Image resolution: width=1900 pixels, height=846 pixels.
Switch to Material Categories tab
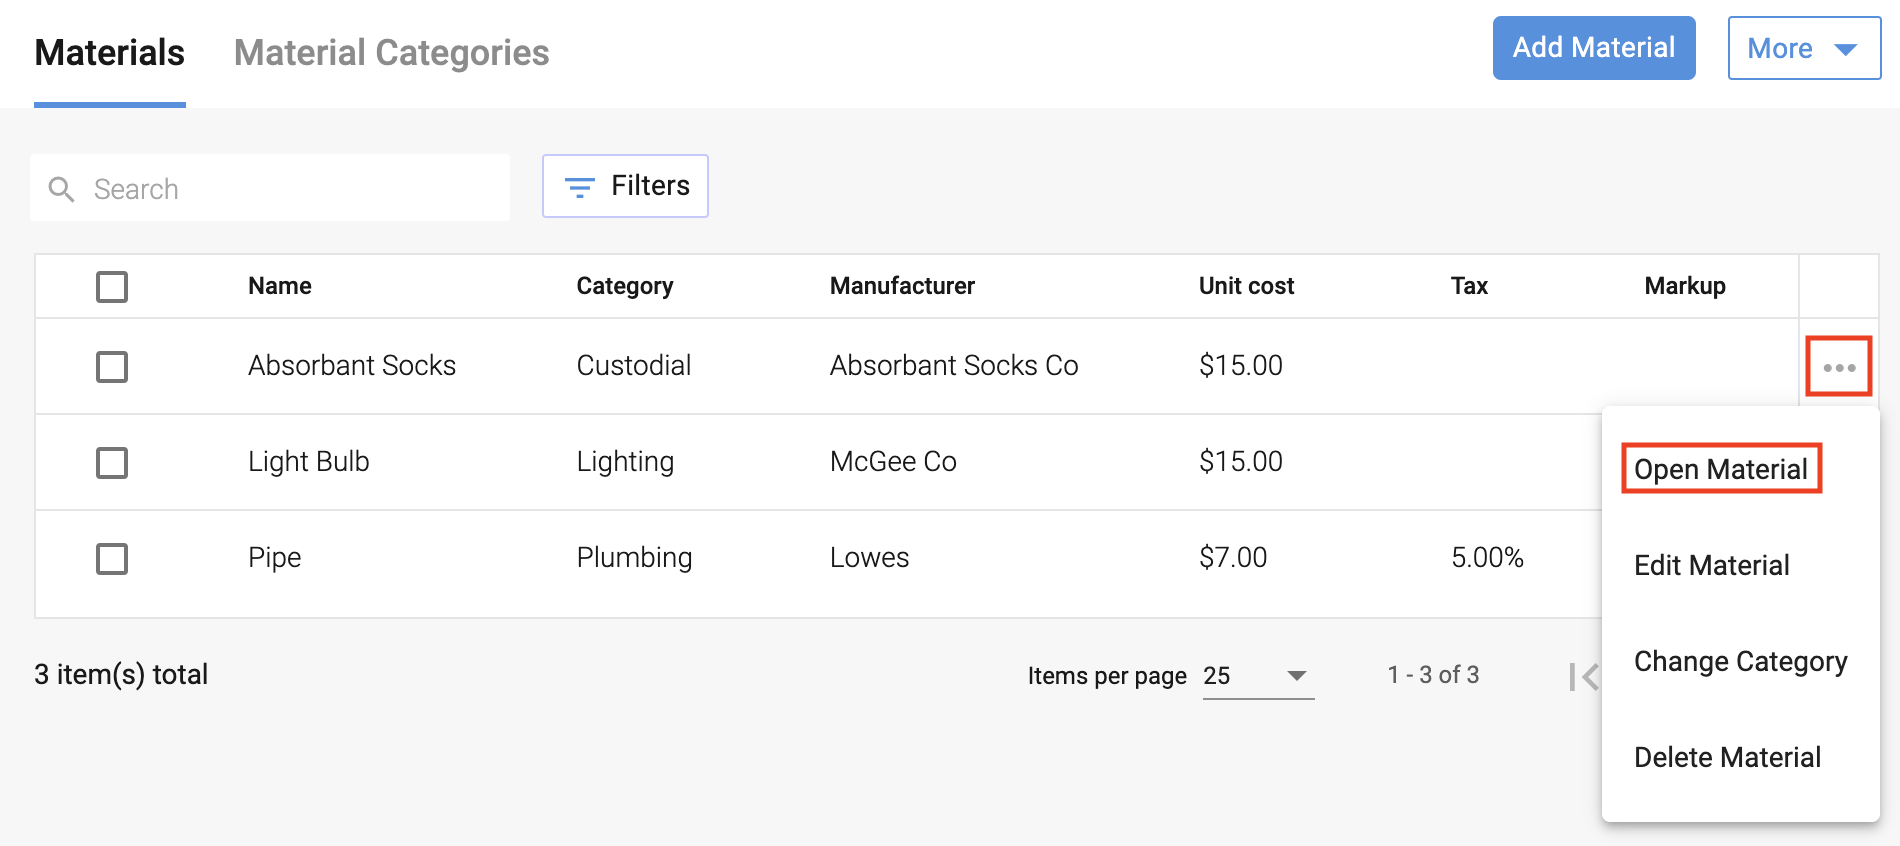pos(391,53)
